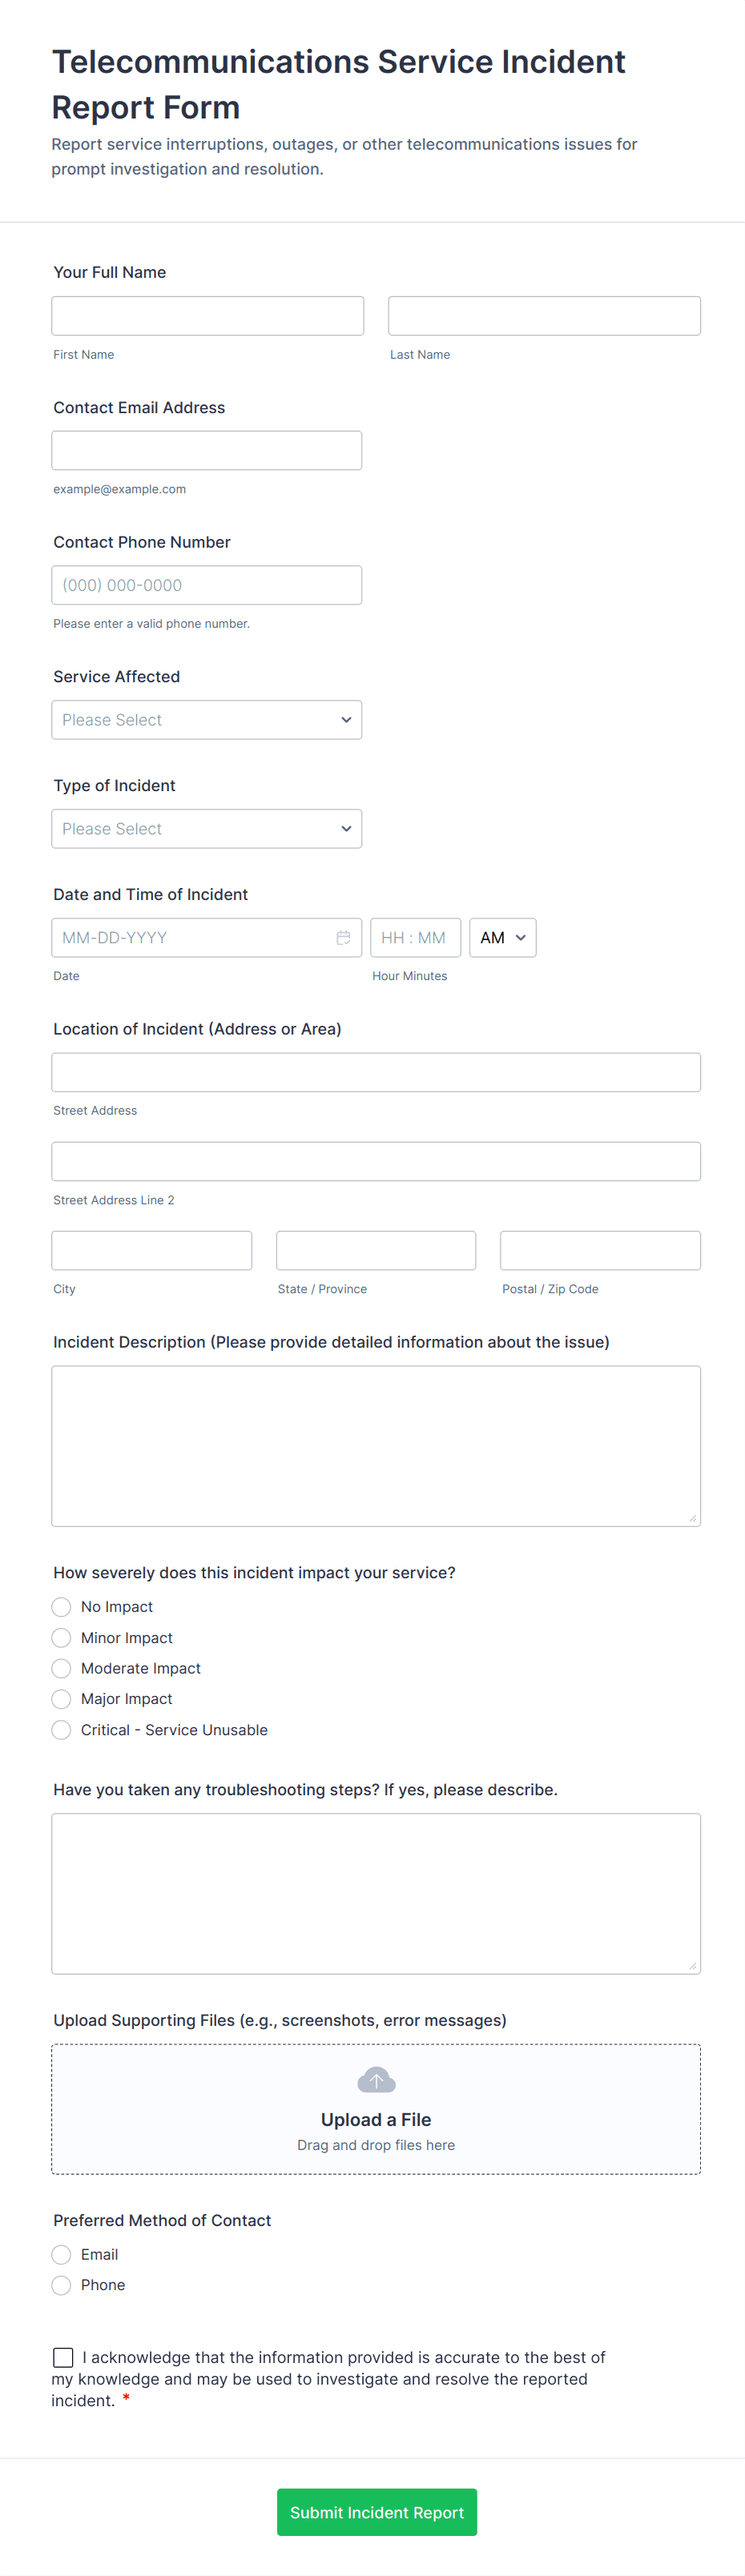745x2576 pixels.
Task: Open the calendar picker for incident date
Action: pos(343,937)
